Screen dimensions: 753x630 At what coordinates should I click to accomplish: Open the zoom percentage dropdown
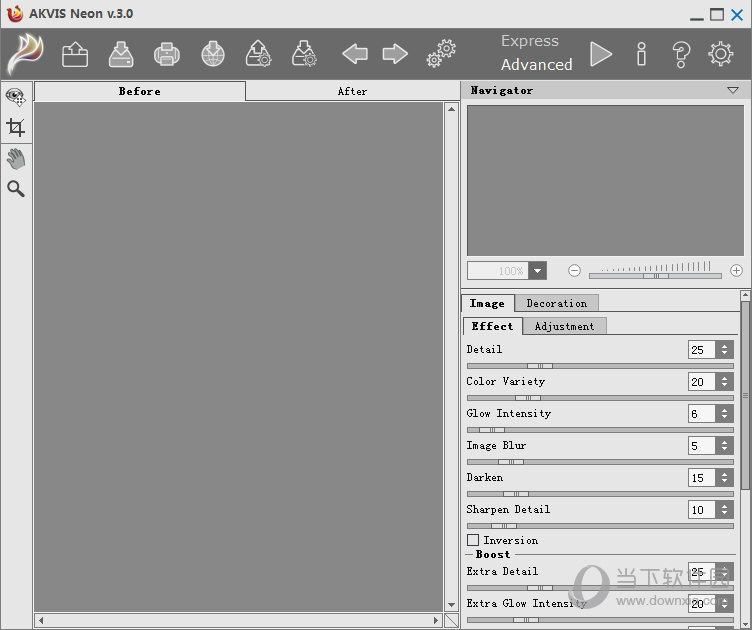pos(538,271)
